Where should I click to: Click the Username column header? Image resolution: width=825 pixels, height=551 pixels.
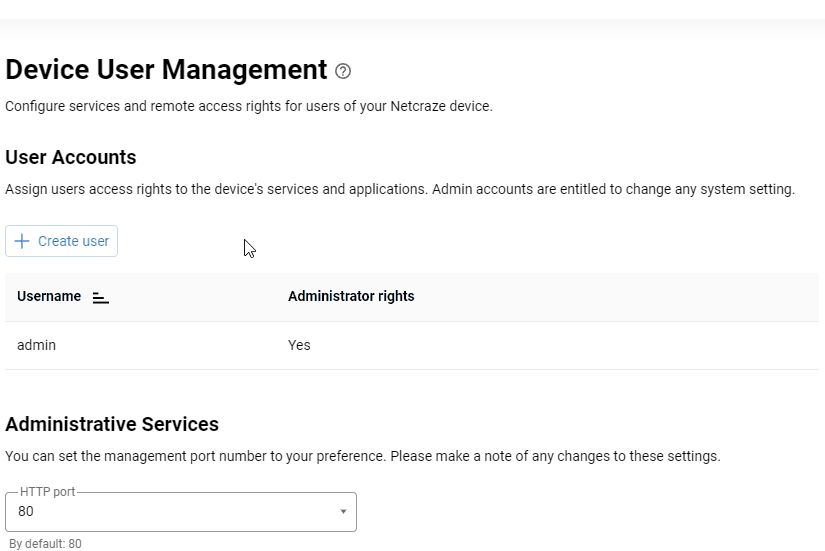point(49,296)
